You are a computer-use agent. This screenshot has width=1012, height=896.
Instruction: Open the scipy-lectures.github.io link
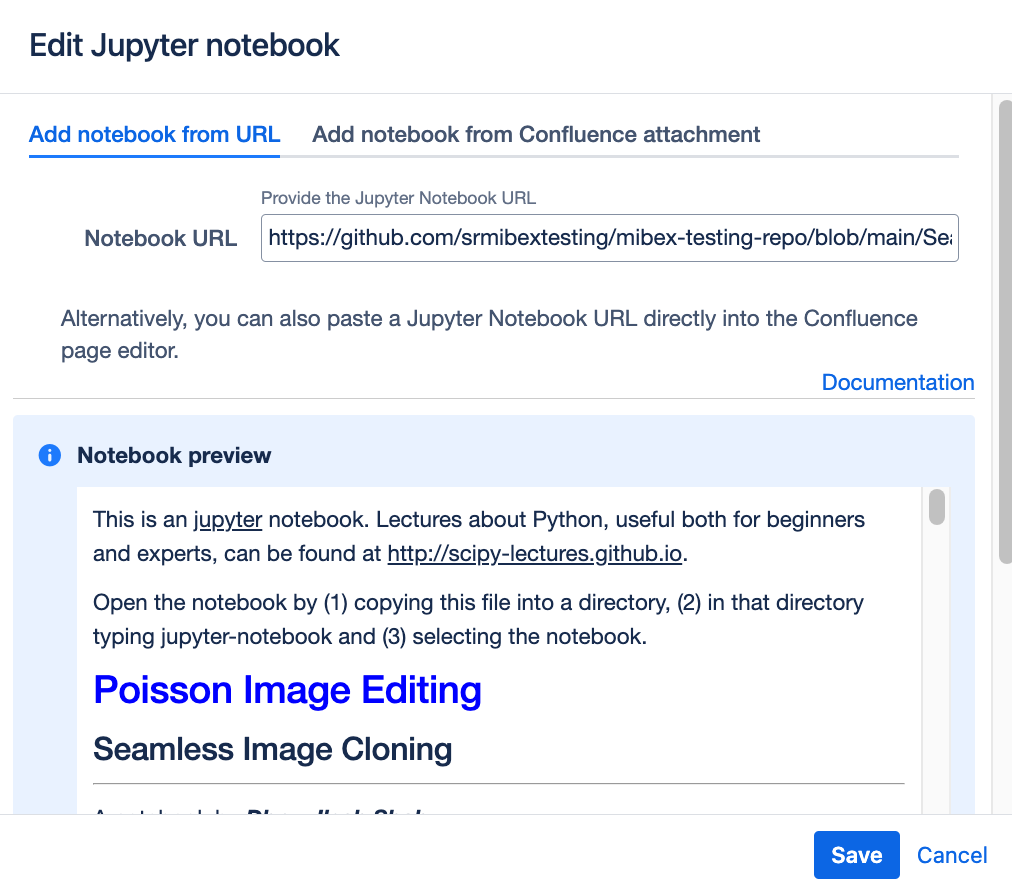(x=536, y=553)
